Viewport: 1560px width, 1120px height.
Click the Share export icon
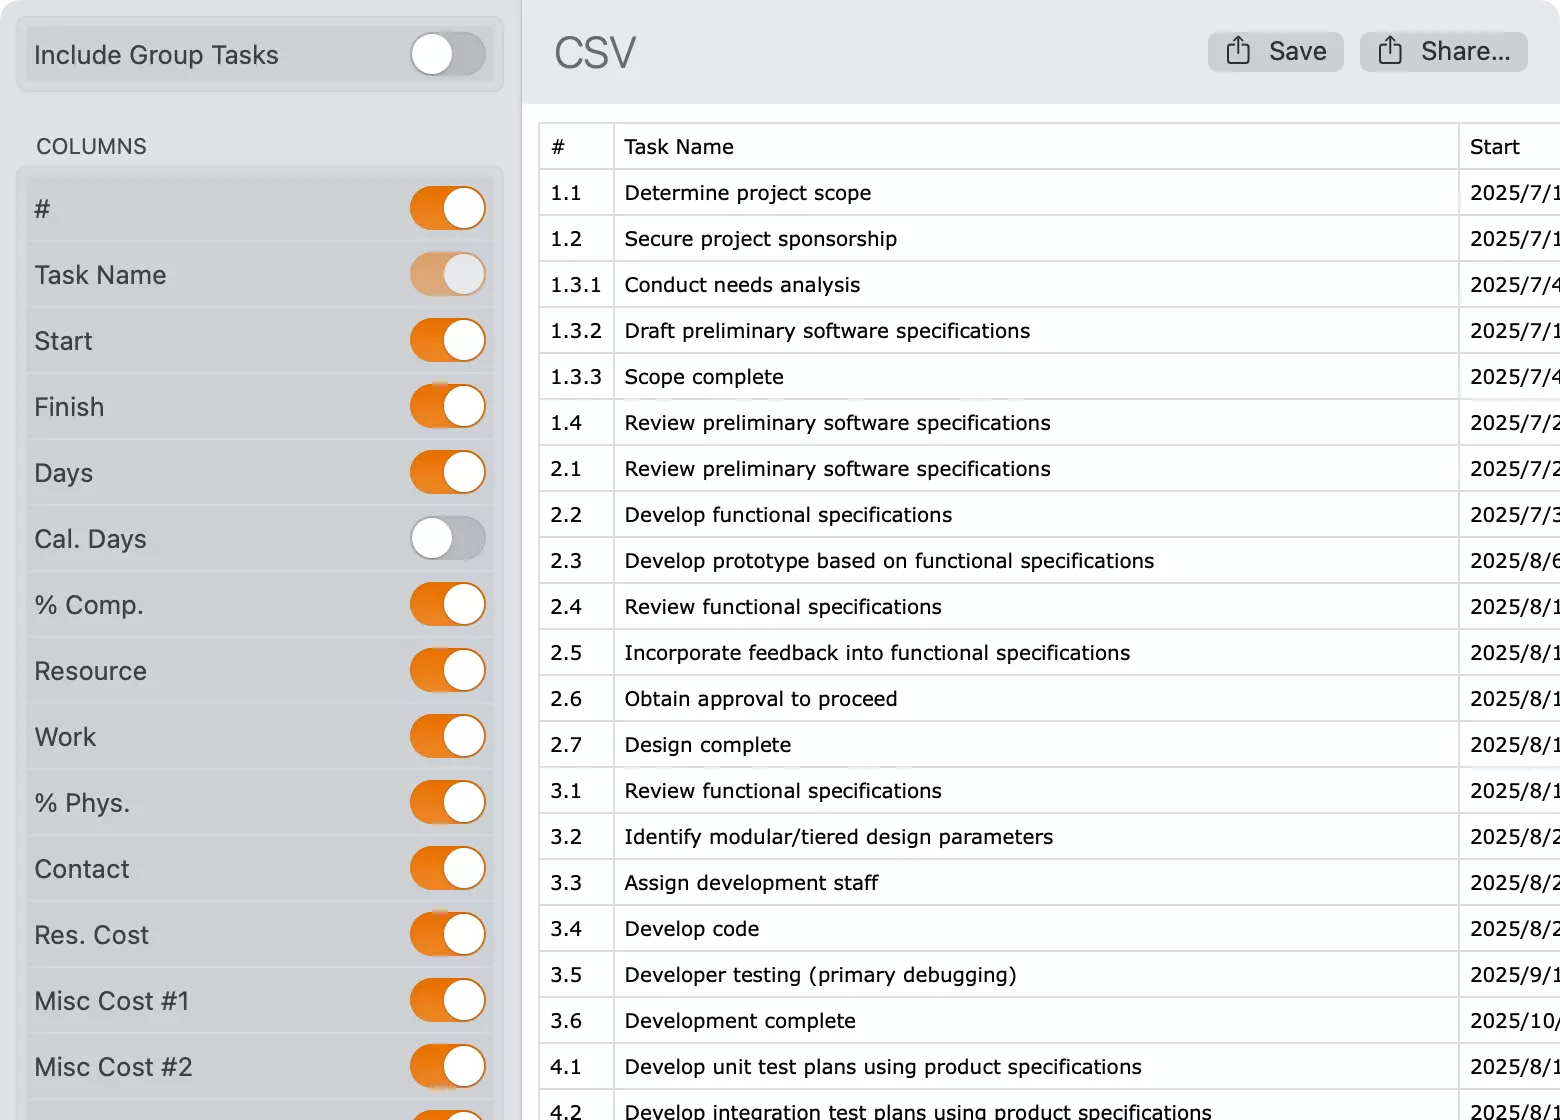coord(1388,51)
